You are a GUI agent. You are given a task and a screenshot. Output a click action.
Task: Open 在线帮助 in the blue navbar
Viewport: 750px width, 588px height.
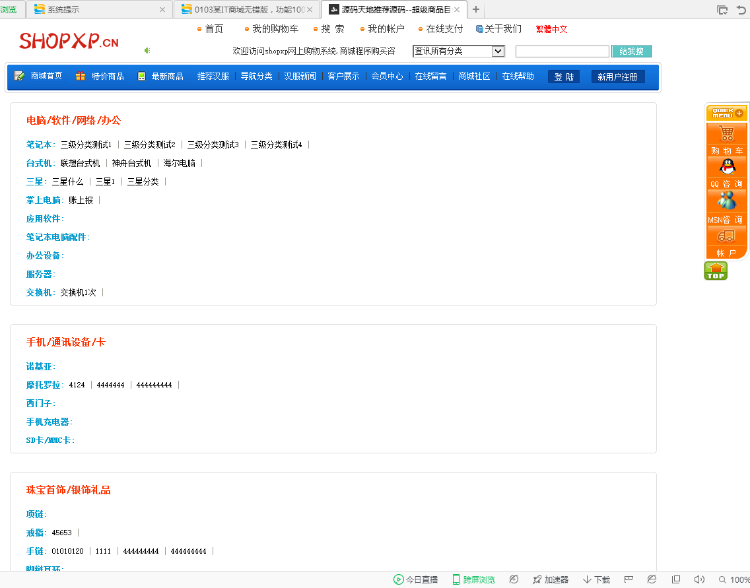[x=518, y=76]
